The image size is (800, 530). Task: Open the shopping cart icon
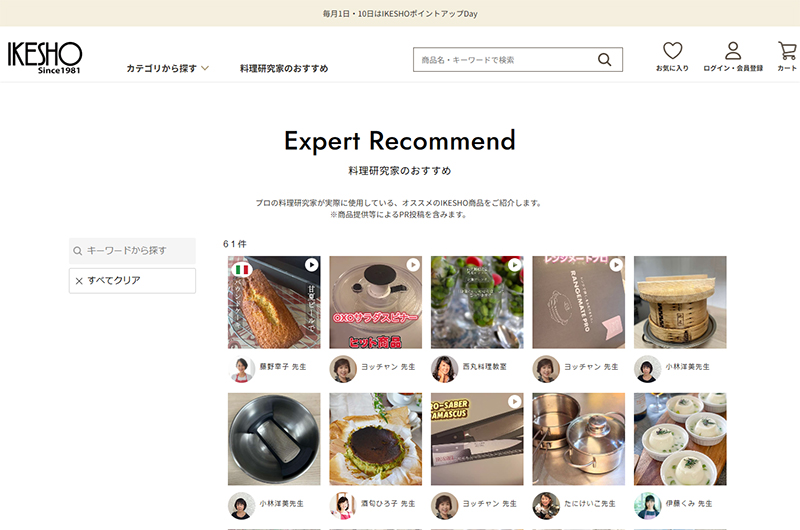tap(787, 51)
